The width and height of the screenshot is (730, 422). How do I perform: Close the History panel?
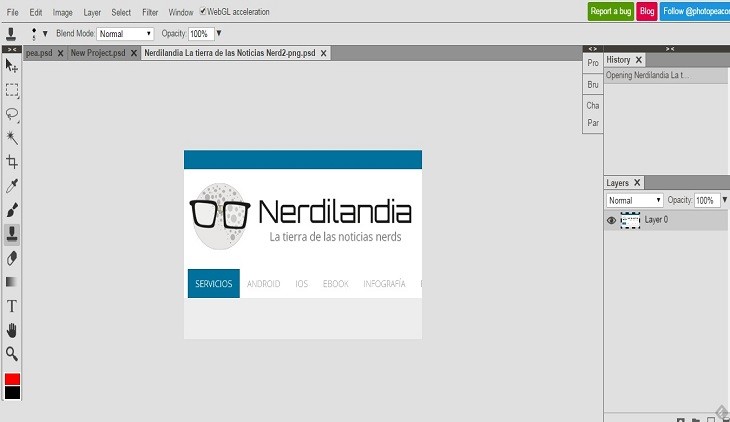point(639,60)
